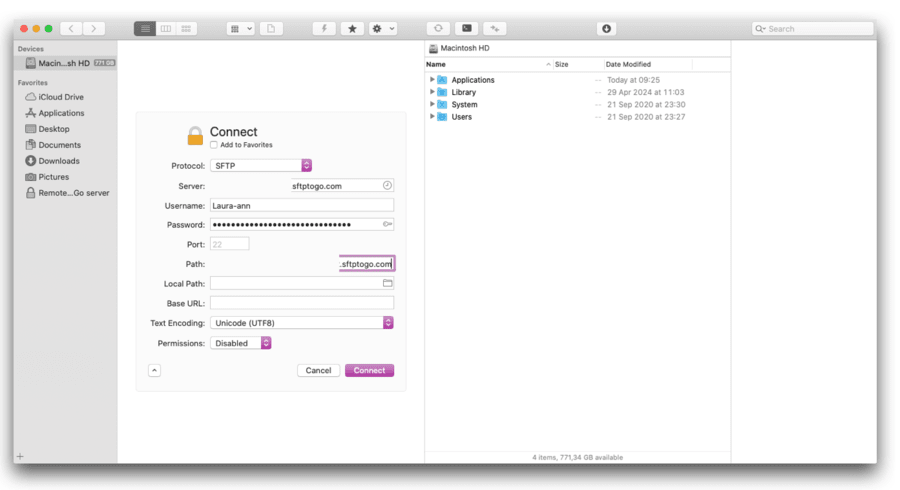Switch to list view mode
Viewport: 900px width, 490px height.
click(x=145, y=28)
